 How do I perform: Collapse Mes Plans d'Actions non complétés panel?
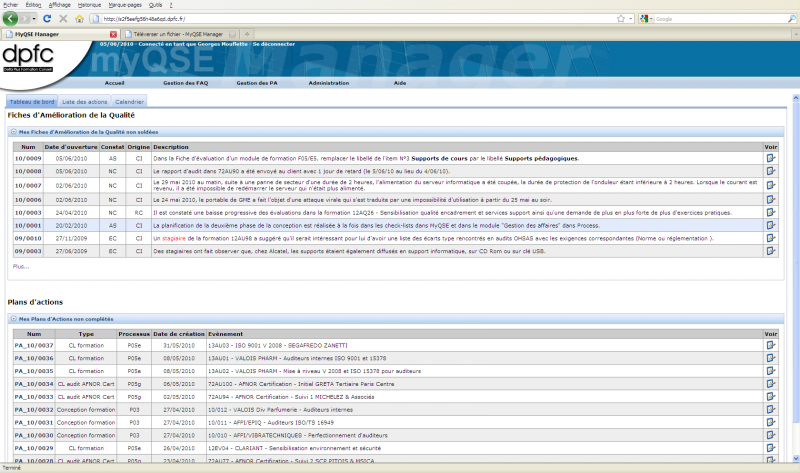click(14, 319)
